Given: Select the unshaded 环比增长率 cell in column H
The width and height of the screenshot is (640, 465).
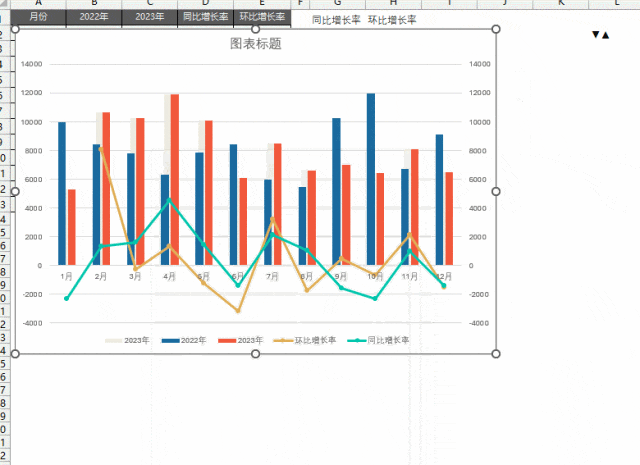Looking at the screenshot, I should (392, 20).
